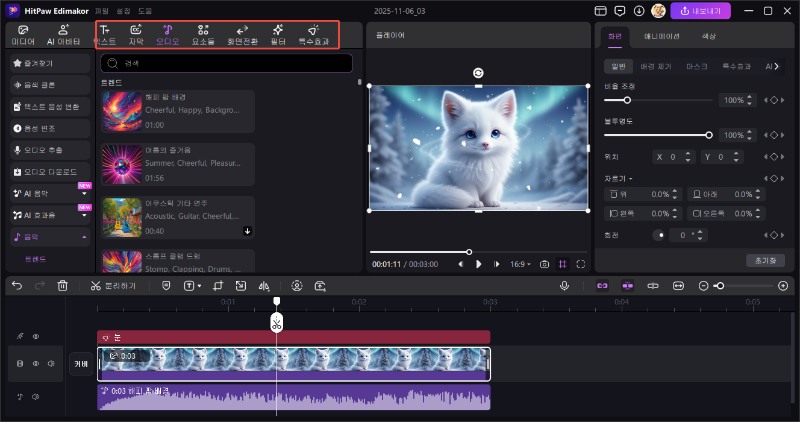Play the preview video
This screenshot has height=422, width=800.
point(479,264)
